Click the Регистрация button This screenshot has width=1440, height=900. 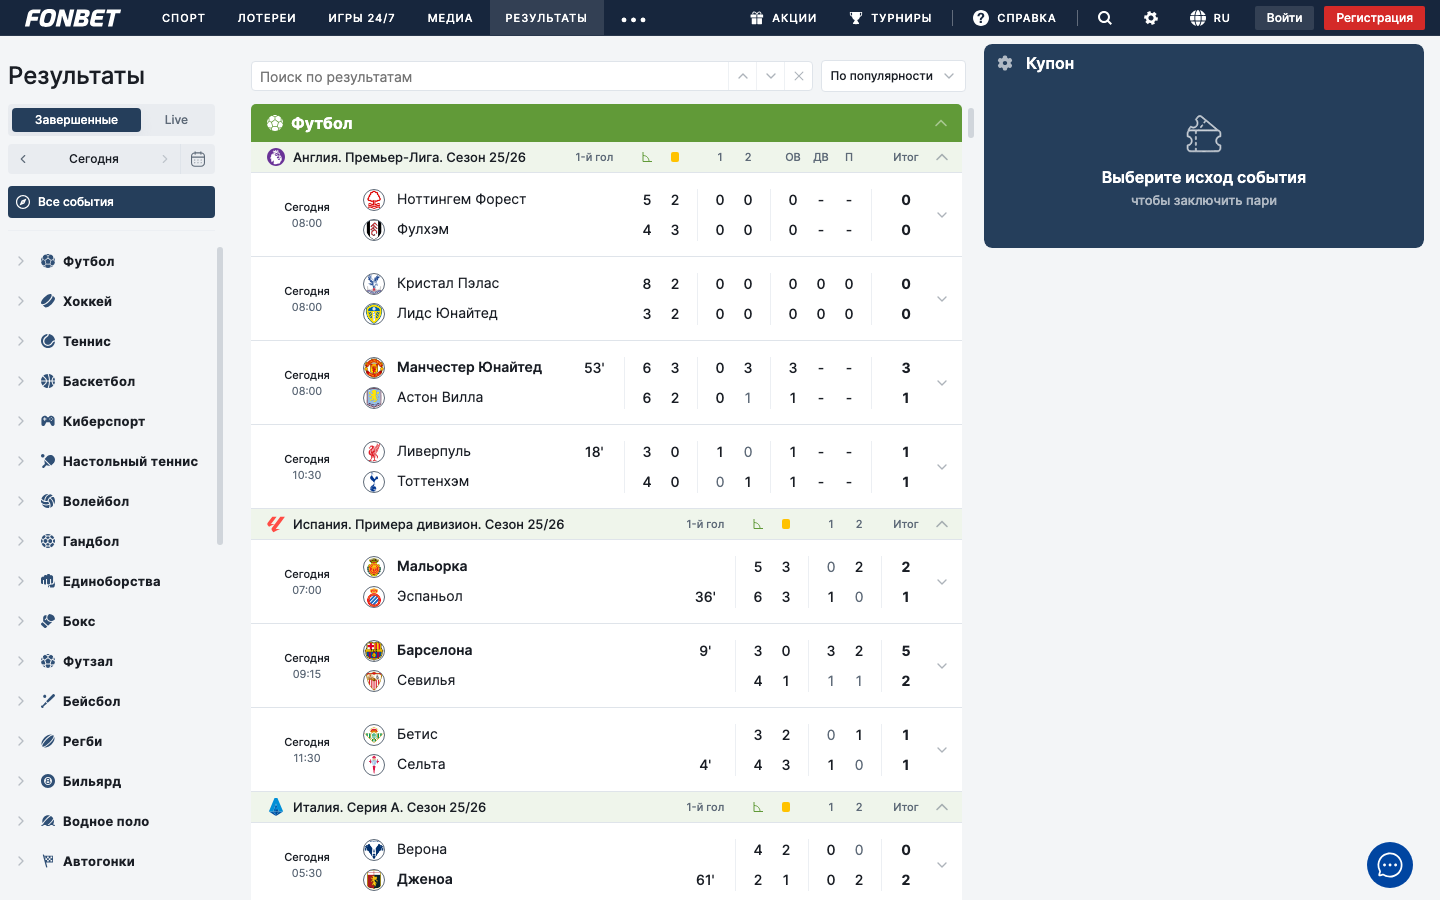coord(1374,18)
